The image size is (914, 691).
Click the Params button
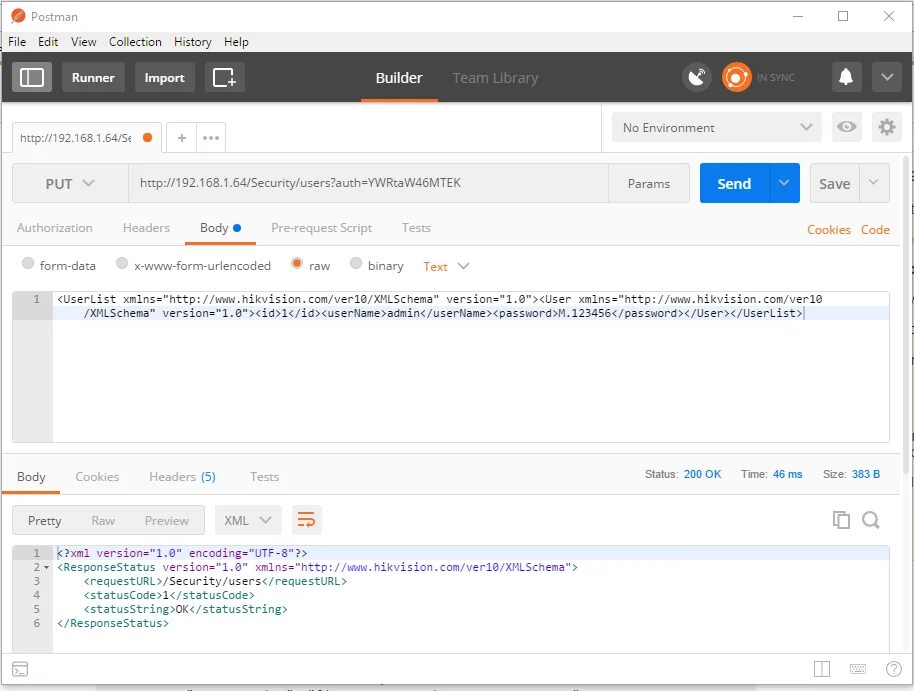(649, 184)
